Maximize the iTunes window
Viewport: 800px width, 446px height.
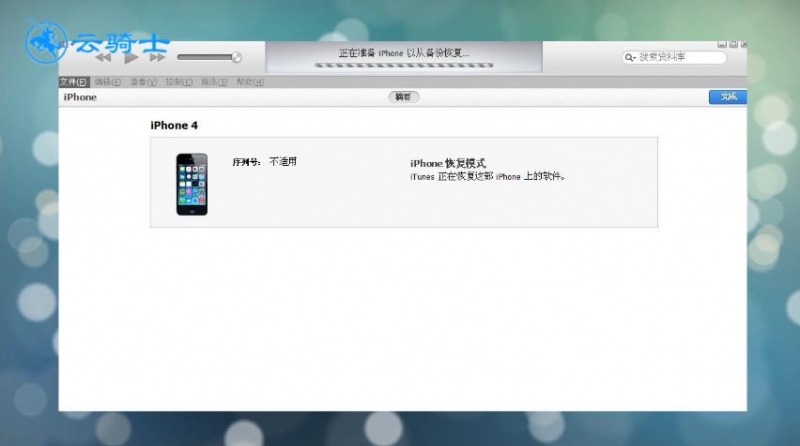(x=733, y=44)
